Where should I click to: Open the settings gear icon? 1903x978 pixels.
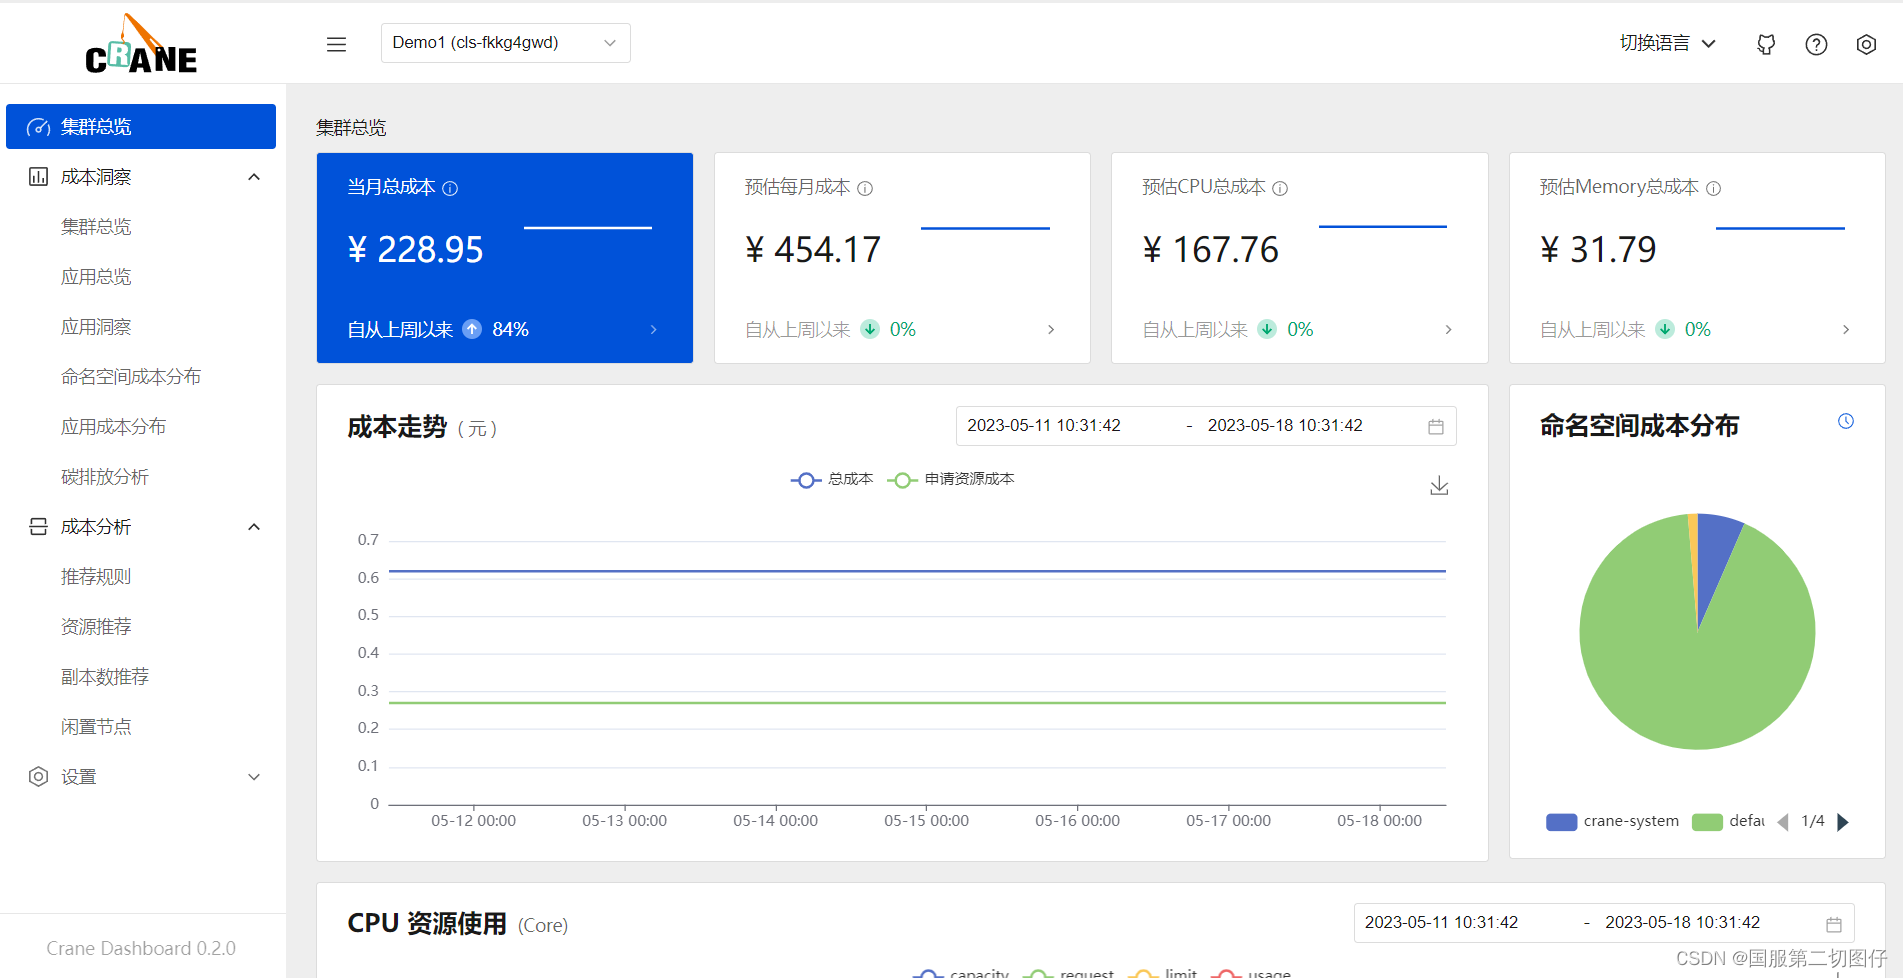coord(1866,44)
